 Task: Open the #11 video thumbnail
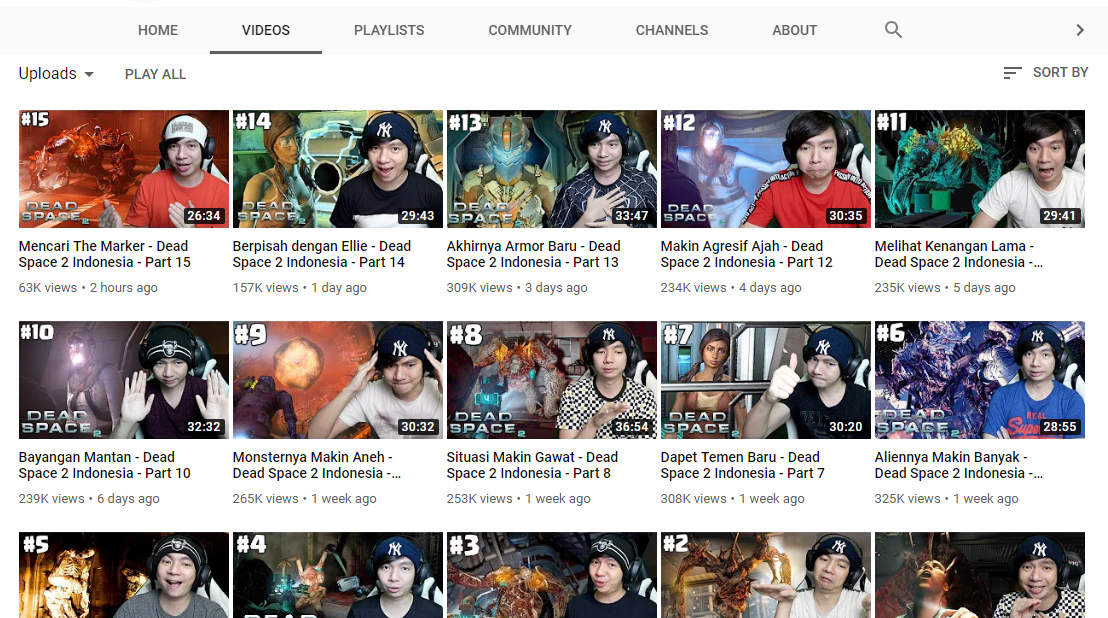(980, 169)
